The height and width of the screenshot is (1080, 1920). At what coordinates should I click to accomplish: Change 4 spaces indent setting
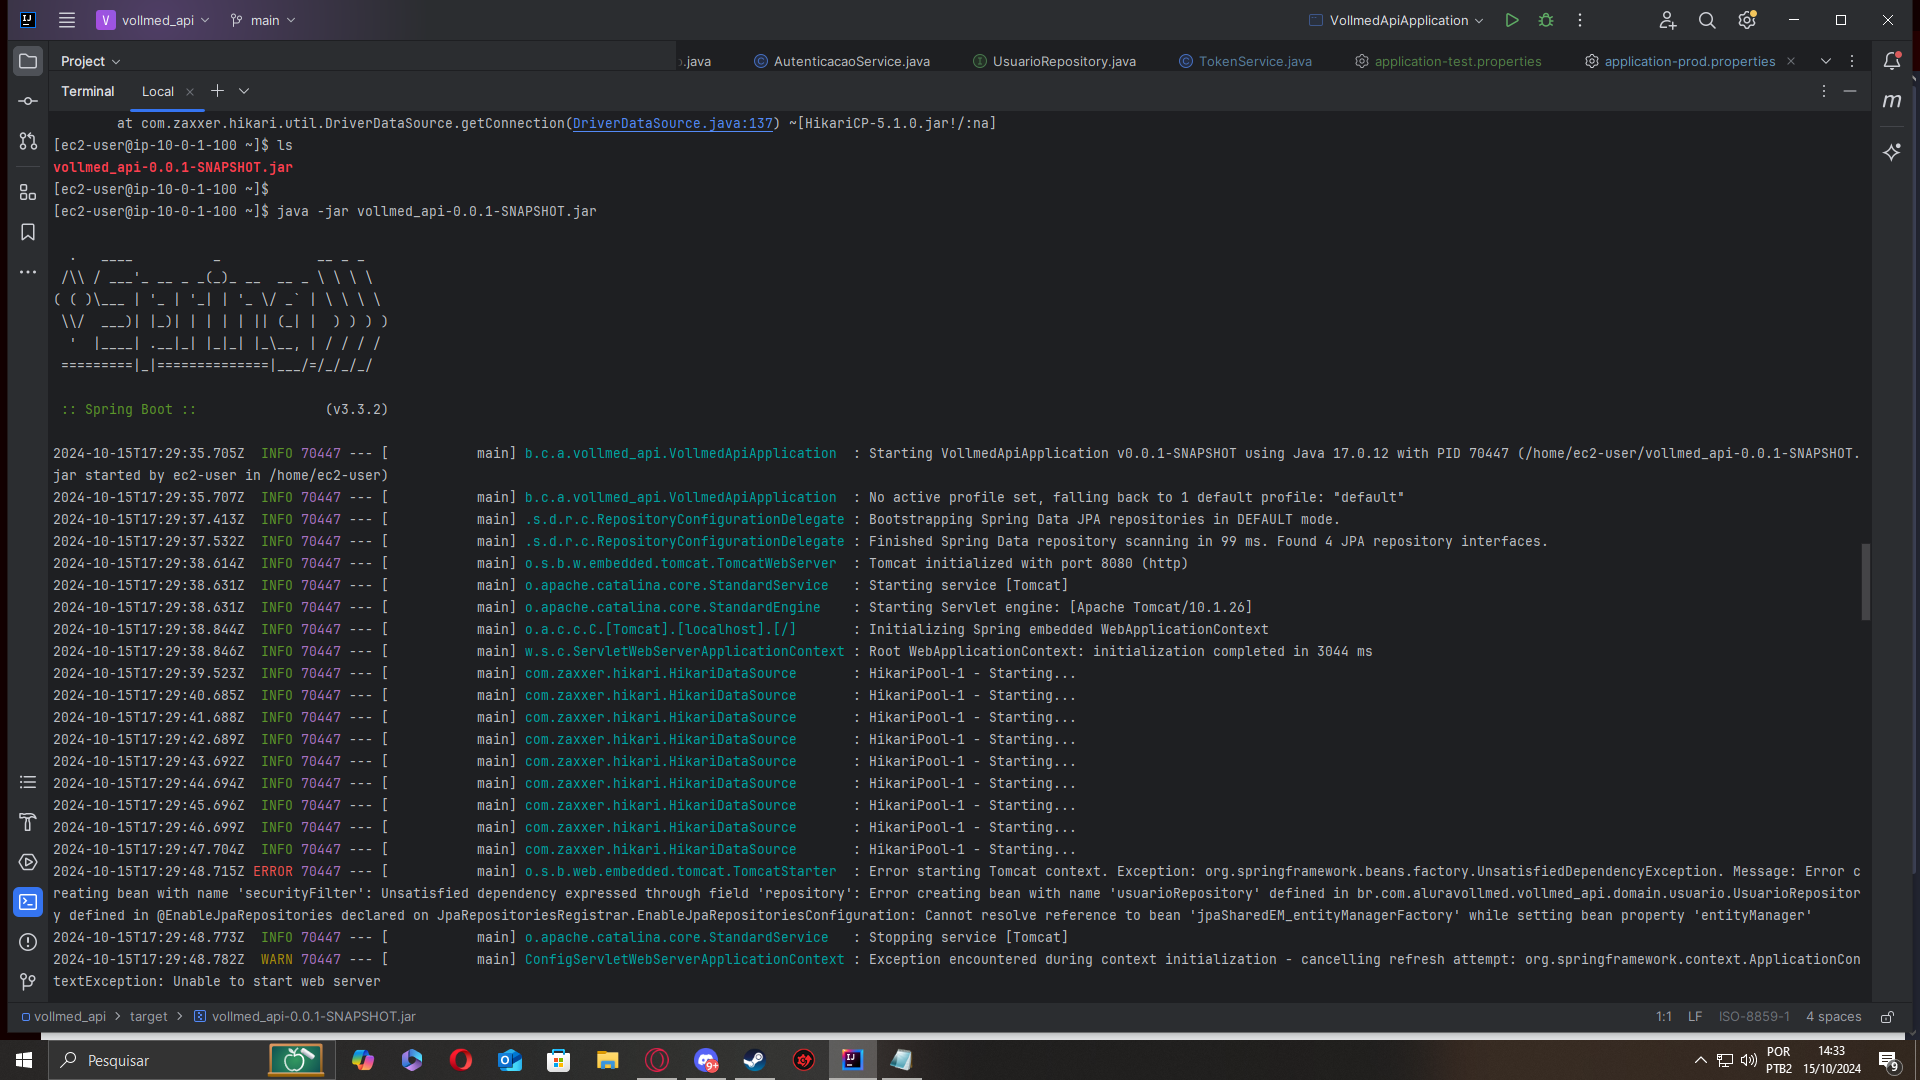[1833, 1017]
